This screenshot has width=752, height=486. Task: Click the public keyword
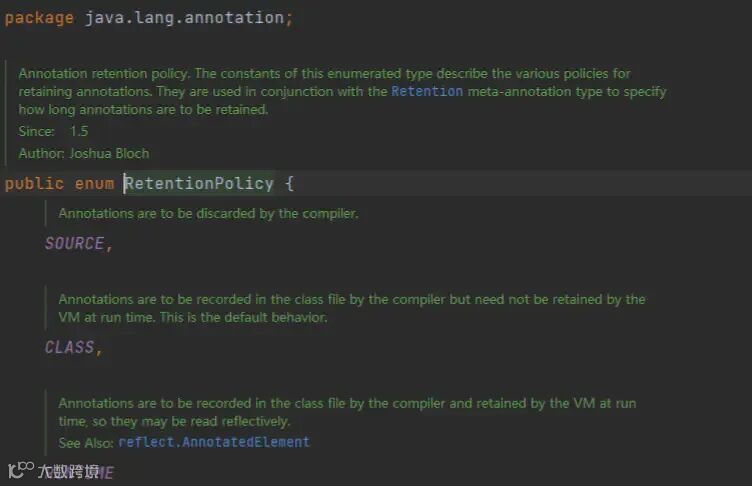(x=34, y=183)
